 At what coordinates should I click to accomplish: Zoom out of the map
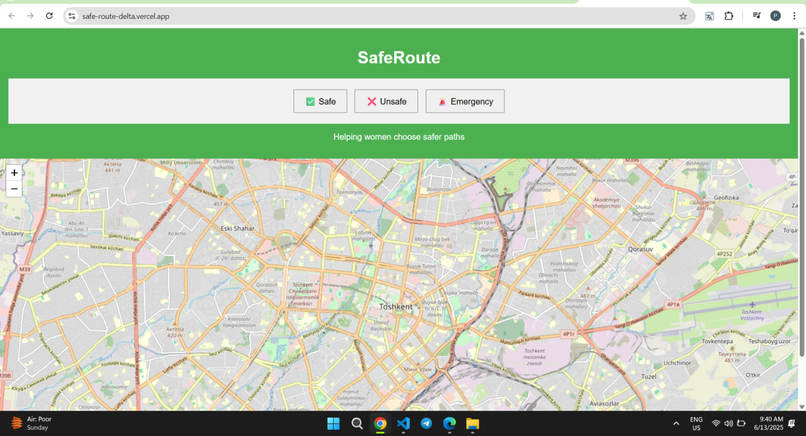pos(14,189)
